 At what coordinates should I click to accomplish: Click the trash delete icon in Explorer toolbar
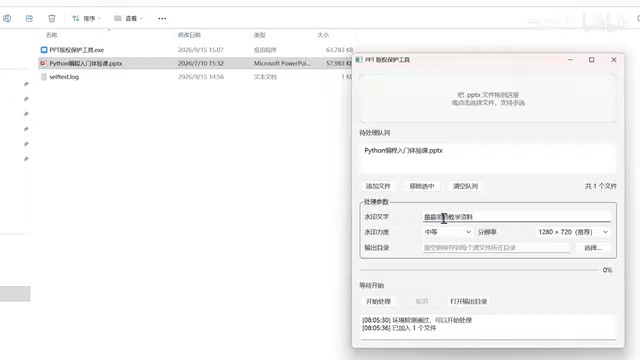point(51,18)
